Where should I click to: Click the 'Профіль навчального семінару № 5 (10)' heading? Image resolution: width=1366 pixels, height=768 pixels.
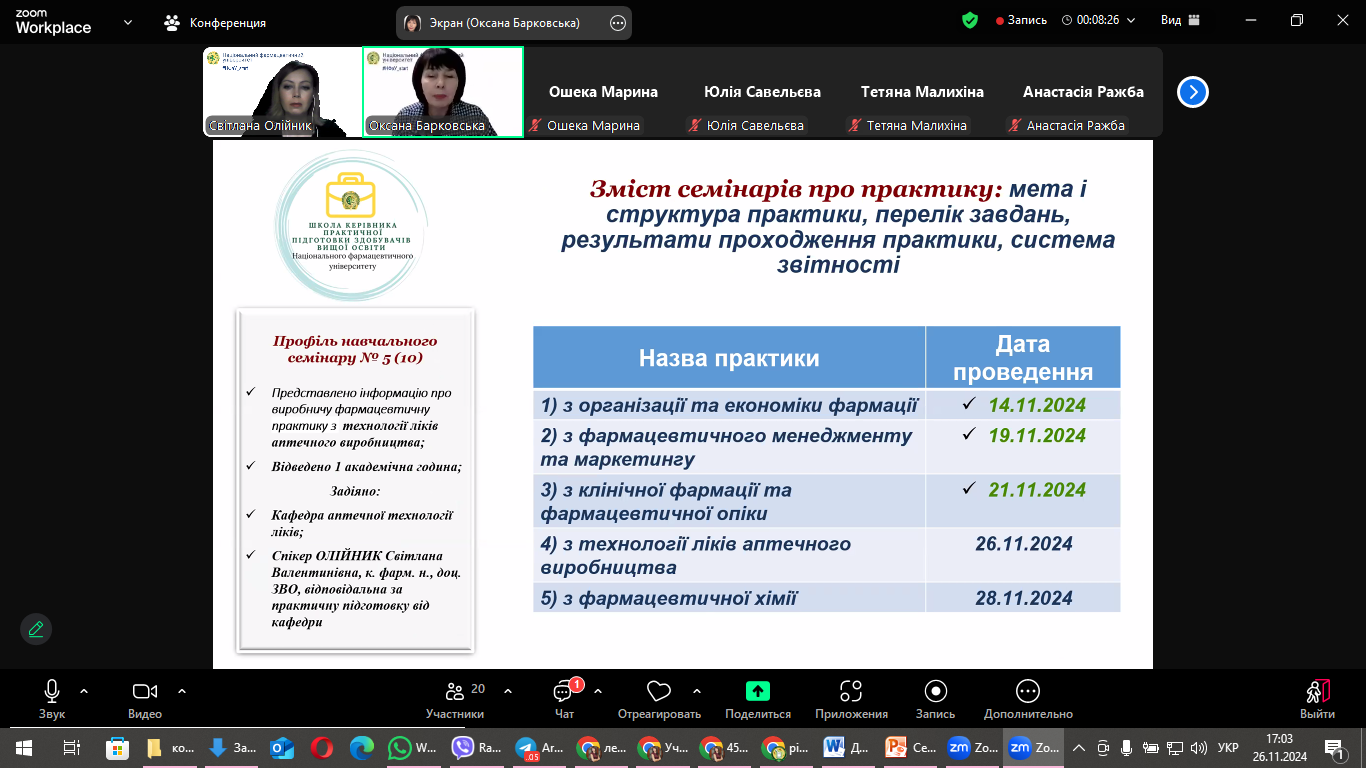(355, 349)
